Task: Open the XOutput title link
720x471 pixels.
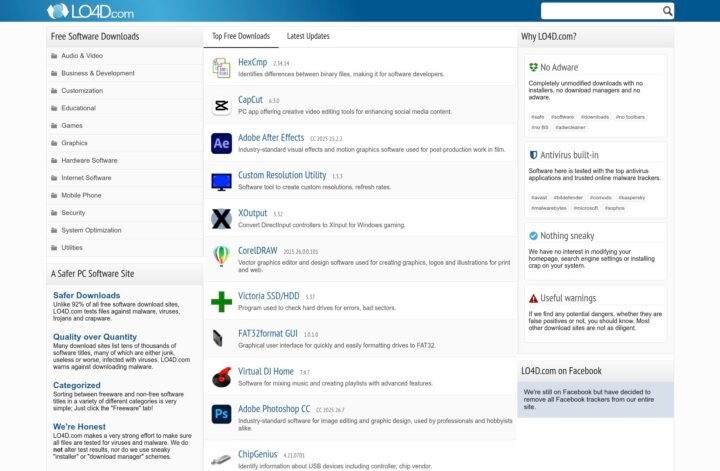Action: (252, 213)
